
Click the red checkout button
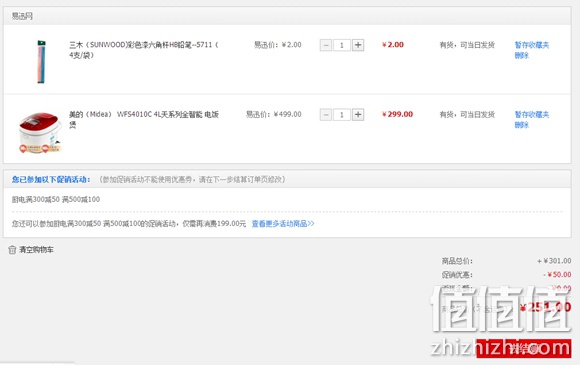(524, 348)
